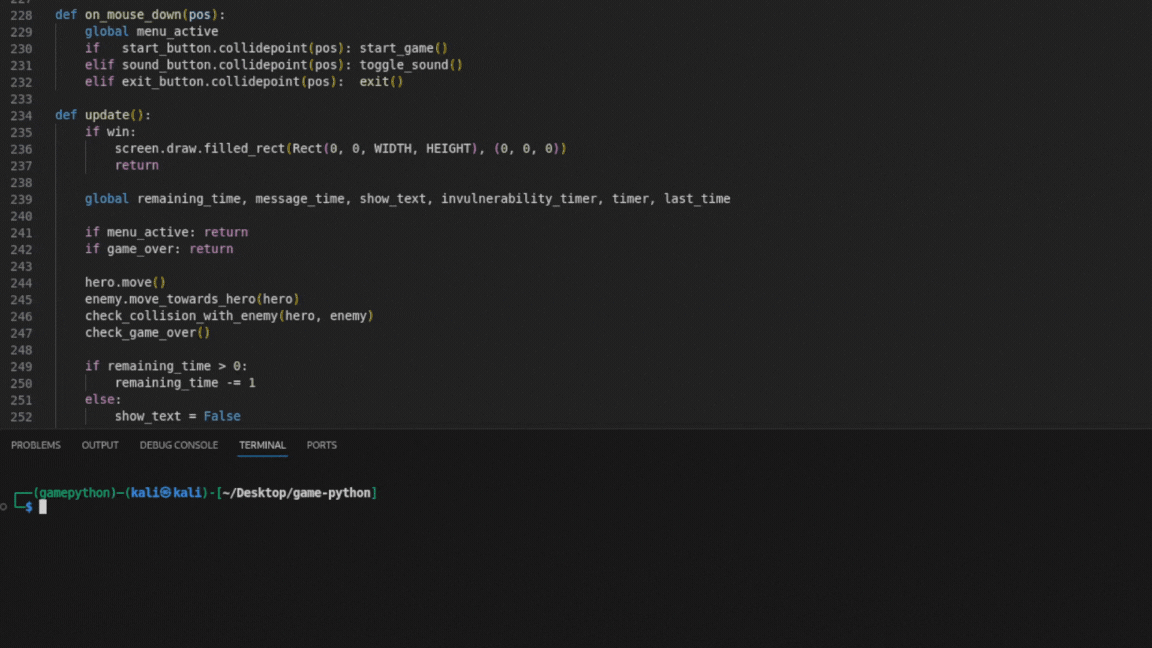This screenshot has height=648, width=1152.
Task: Click line number 252 in the gutter
Action: (21, 417)
